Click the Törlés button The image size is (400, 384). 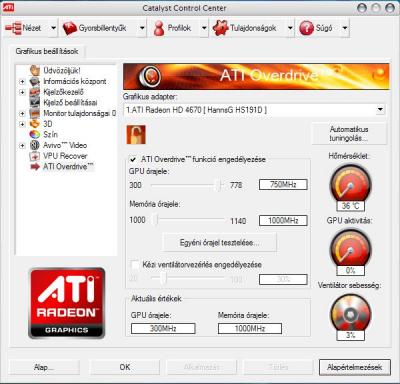click(278, 367)
